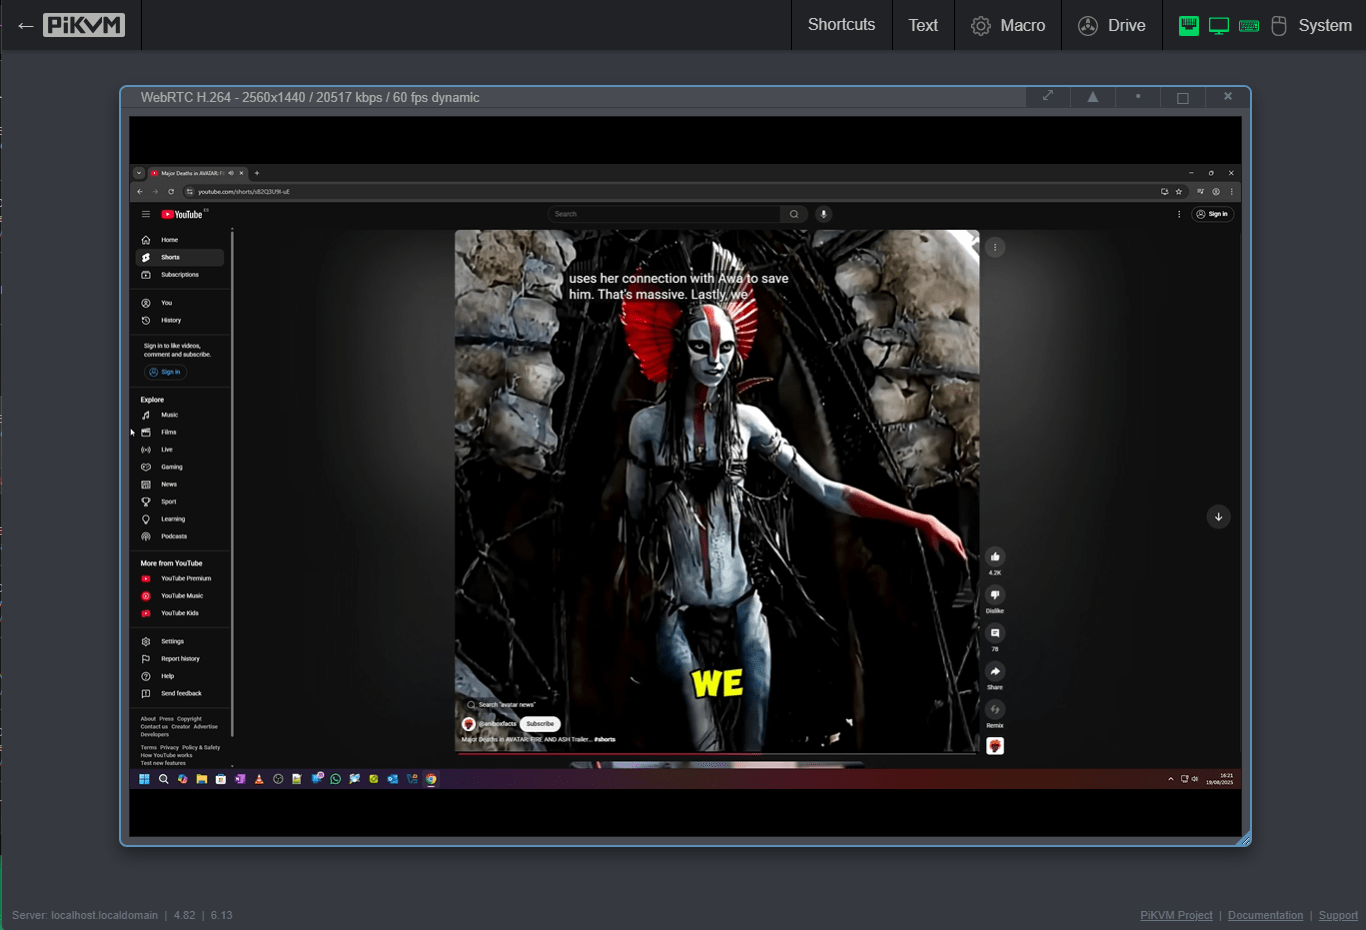Viewport: 1366px width, 930px height.
Task: Toggle PiKVM stream window full-tab stretch arrows
Action: tap(1048, 97)
